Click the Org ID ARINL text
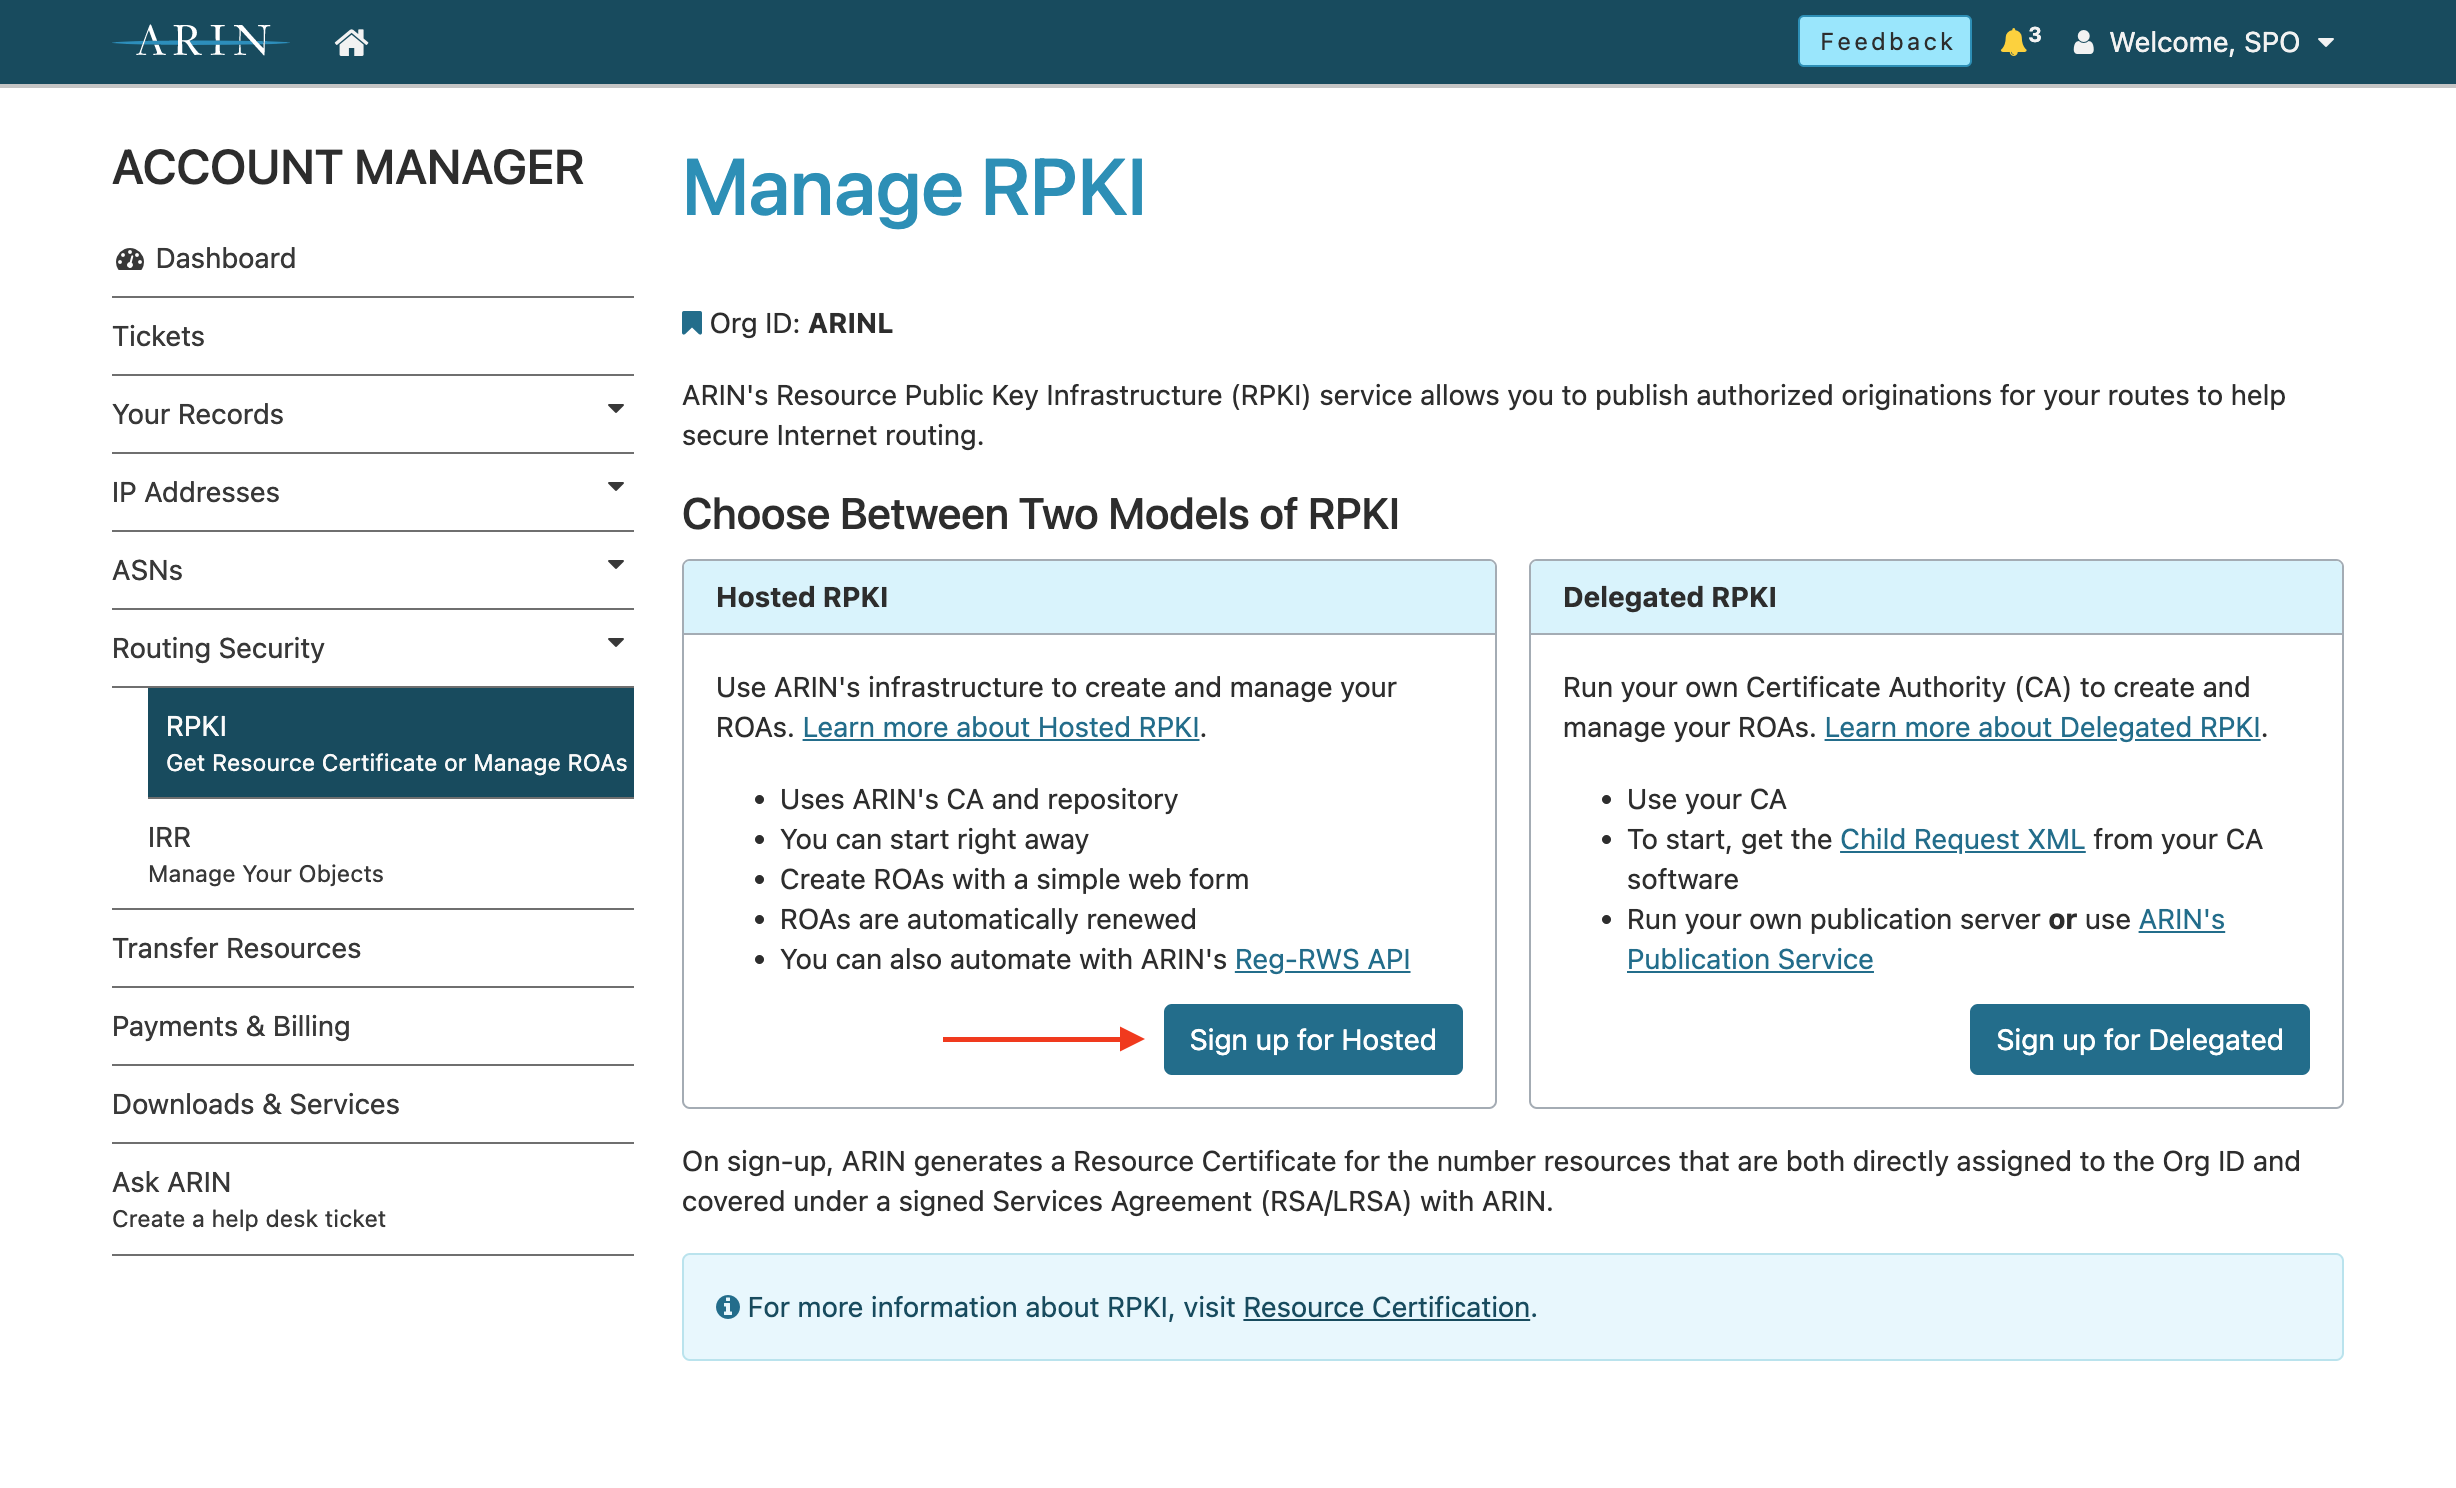This screenshot has height=1488, width=2456. point(800,323)
